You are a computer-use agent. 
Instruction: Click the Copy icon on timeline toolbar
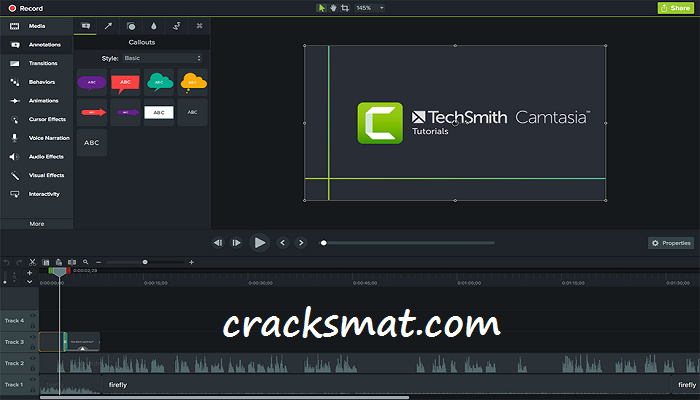pyautogui.click(x=46, y=262)
